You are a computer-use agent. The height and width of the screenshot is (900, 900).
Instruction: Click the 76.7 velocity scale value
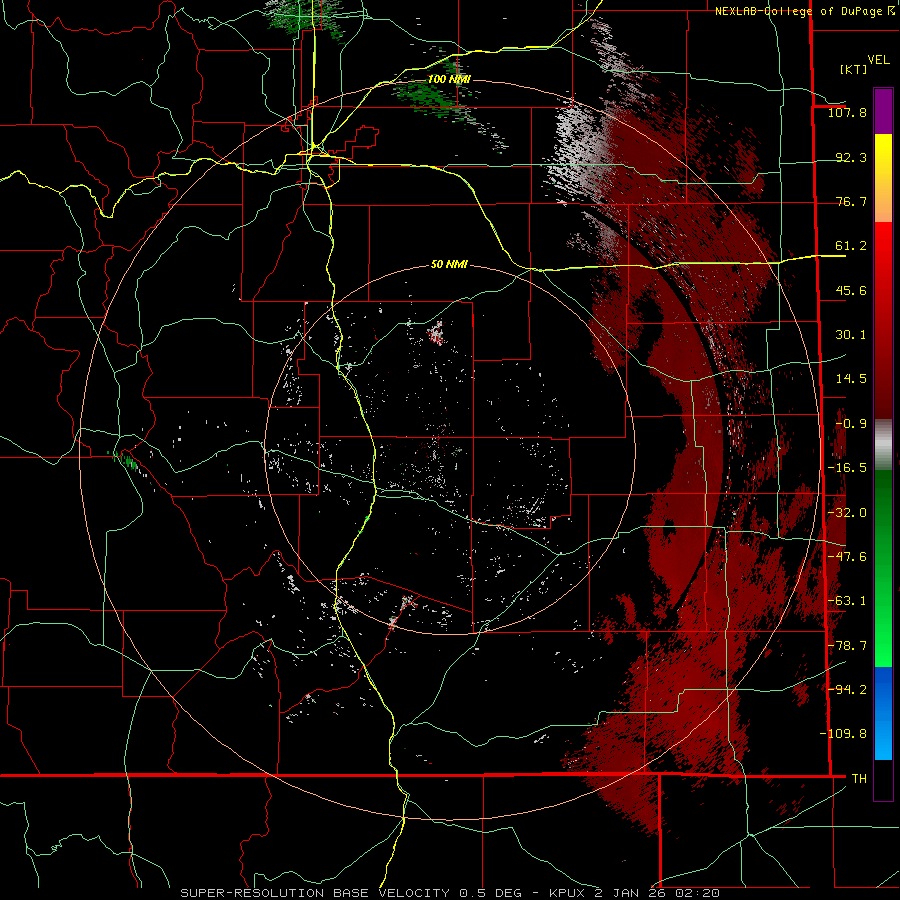[851, 201]
